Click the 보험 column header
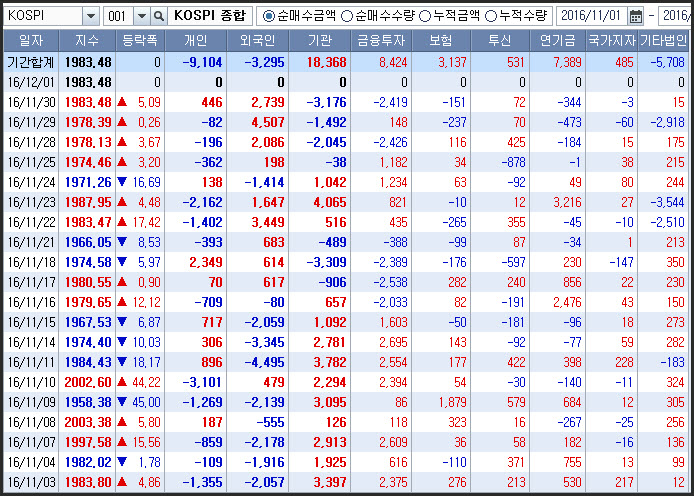The image size is (694, 496). (x=441, y=41)
